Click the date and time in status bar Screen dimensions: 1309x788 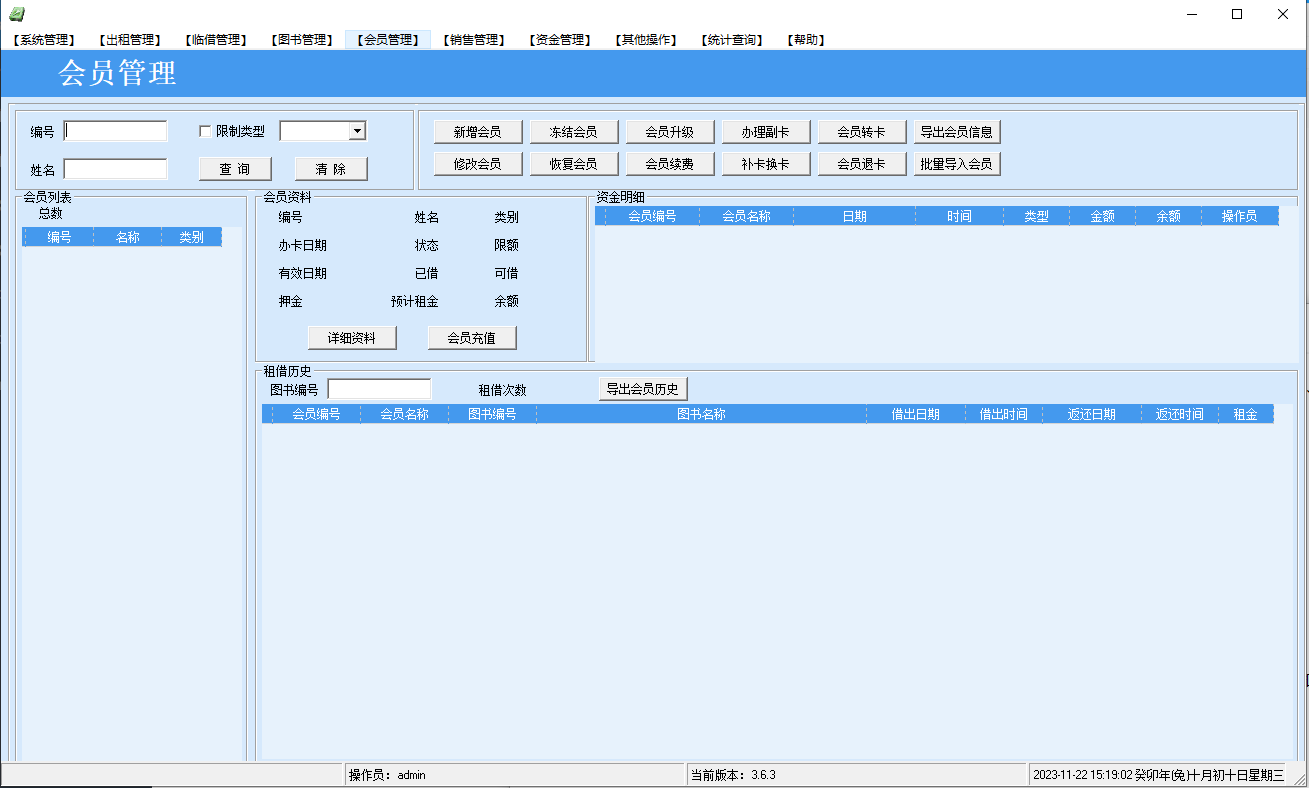coord(1159,775)
